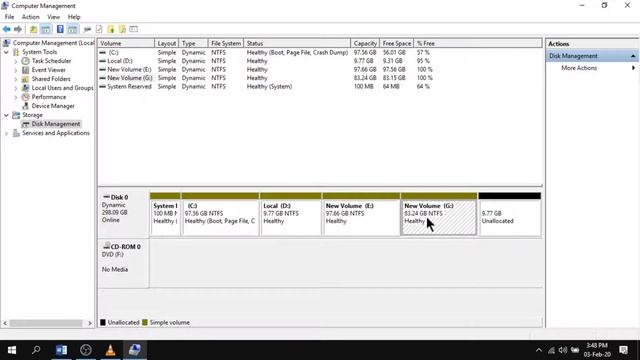Click left pane horizontal scrollbar right arrow
This screenshot has width=640, height=360.
pyautogui.click(x=90, y=323)
